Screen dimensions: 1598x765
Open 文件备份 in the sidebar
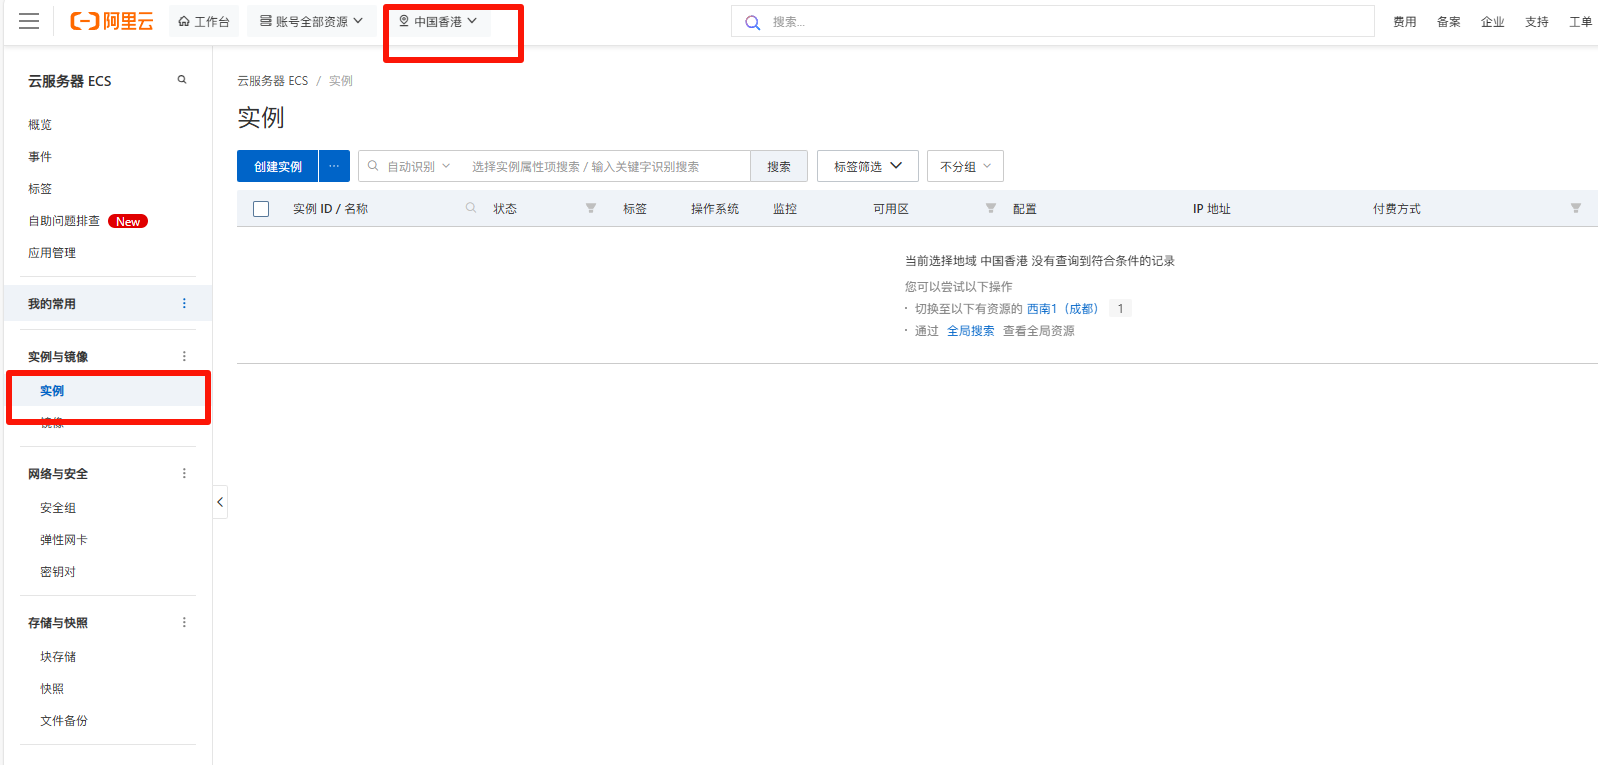pyautogui.click(x=64, y=721)
